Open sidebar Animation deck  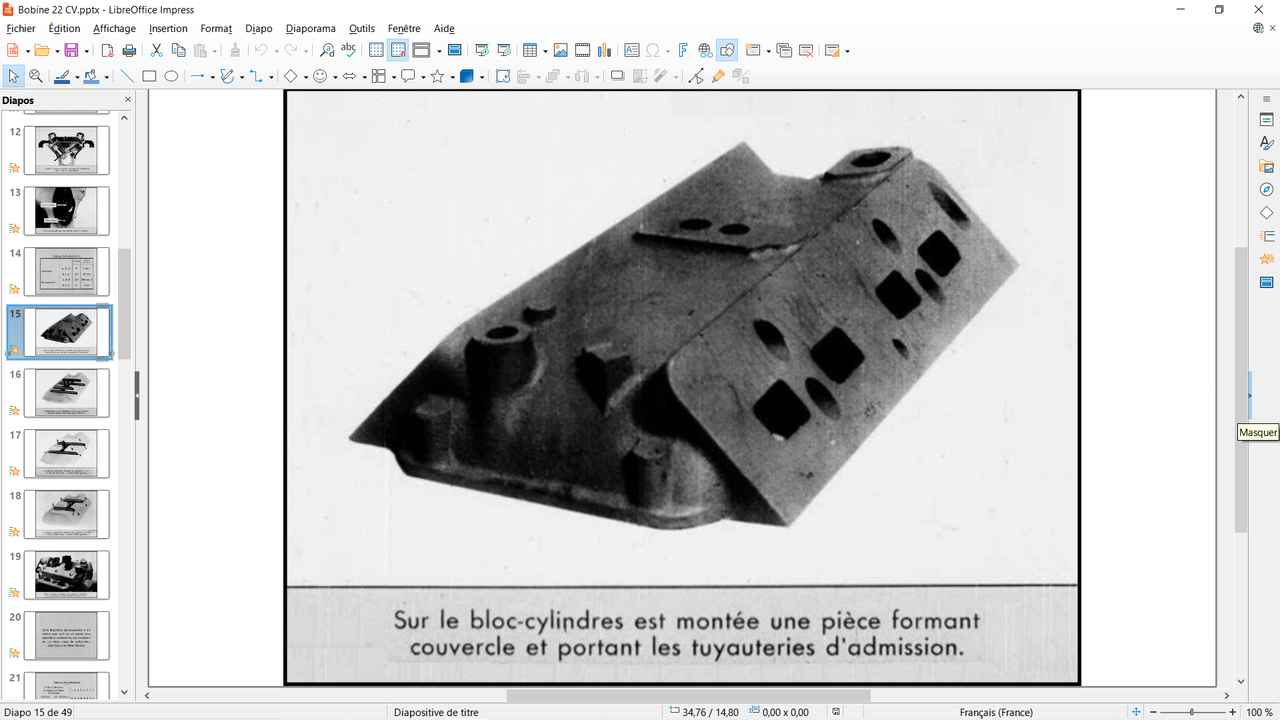(1266, 259)
